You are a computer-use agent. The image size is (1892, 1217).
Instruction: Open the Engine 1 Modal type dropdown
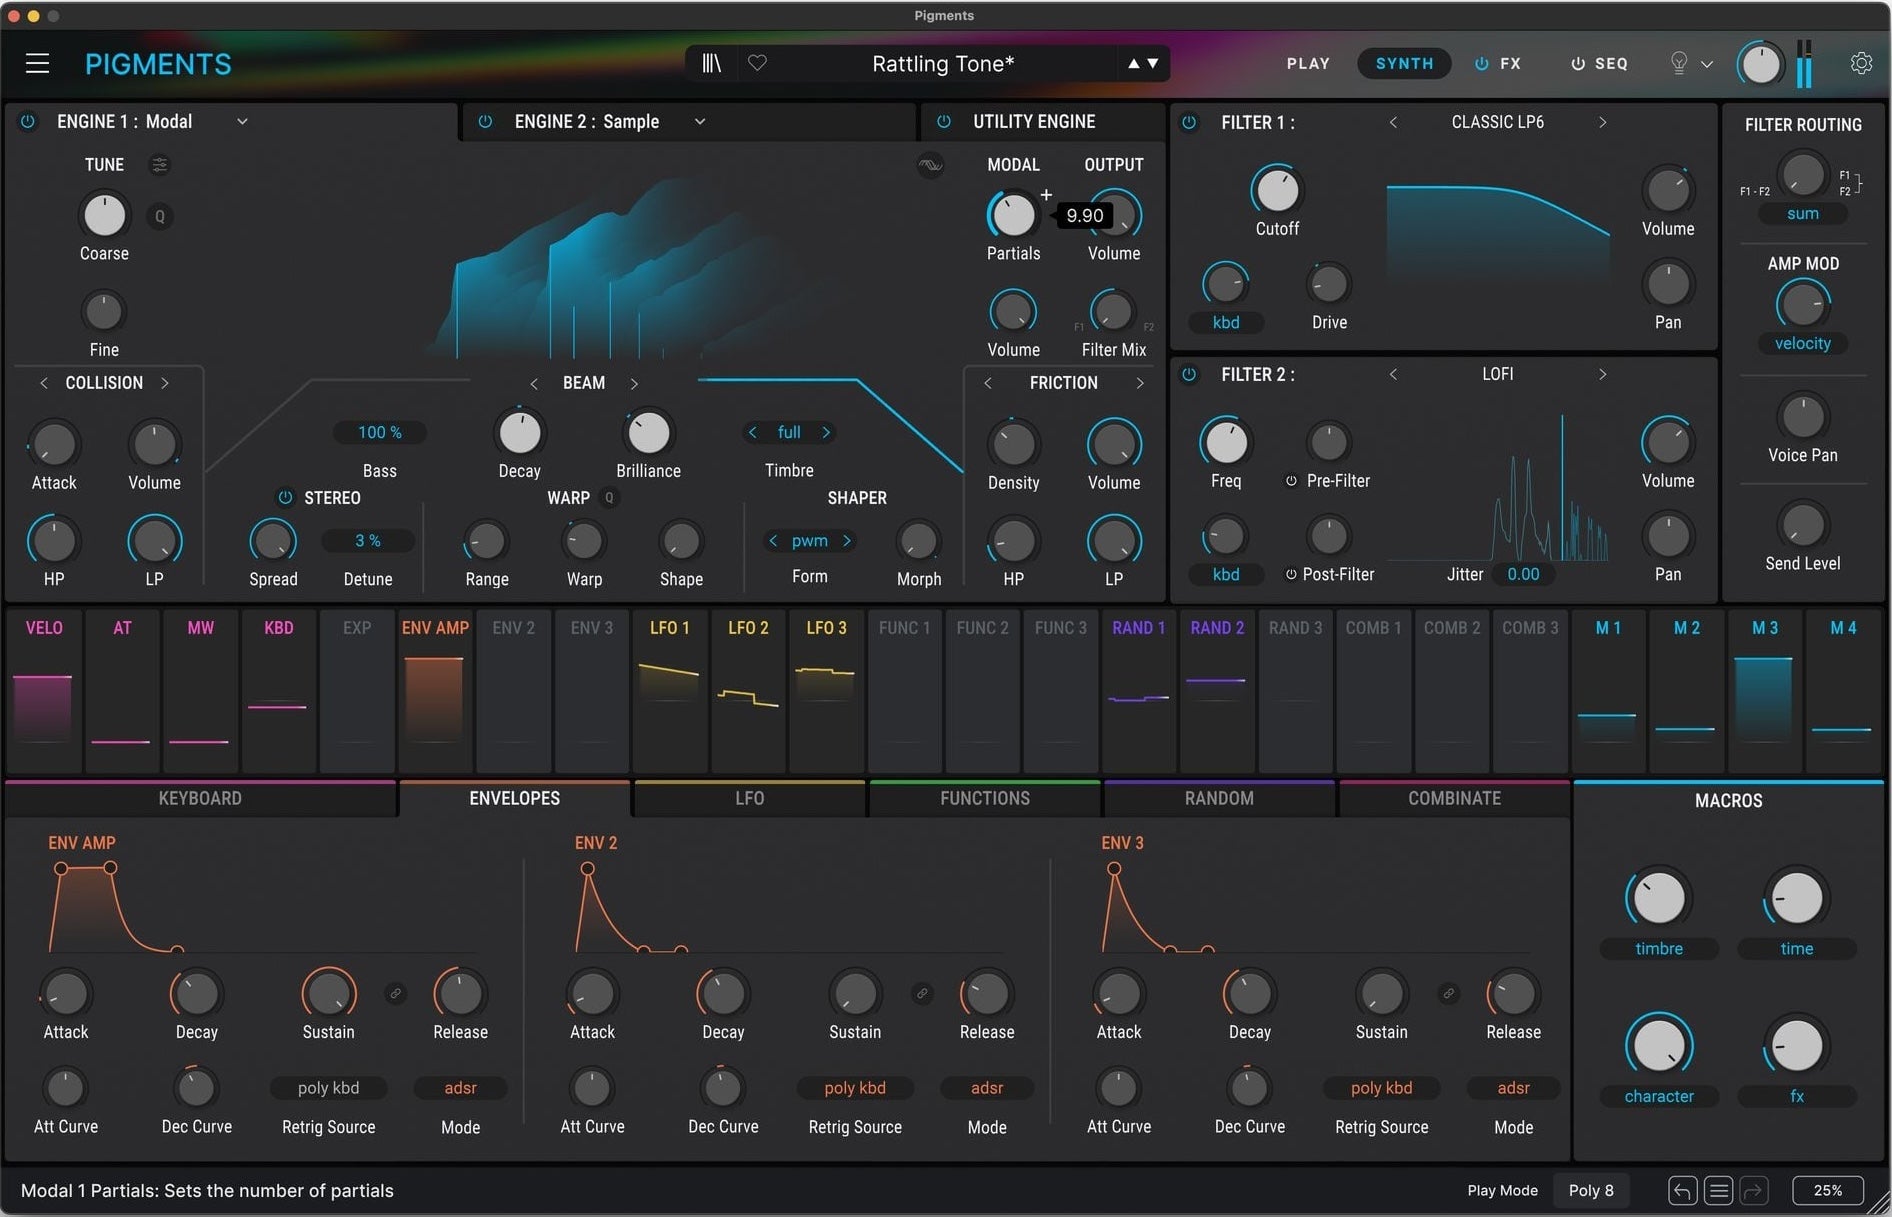(x=242, y=121)
